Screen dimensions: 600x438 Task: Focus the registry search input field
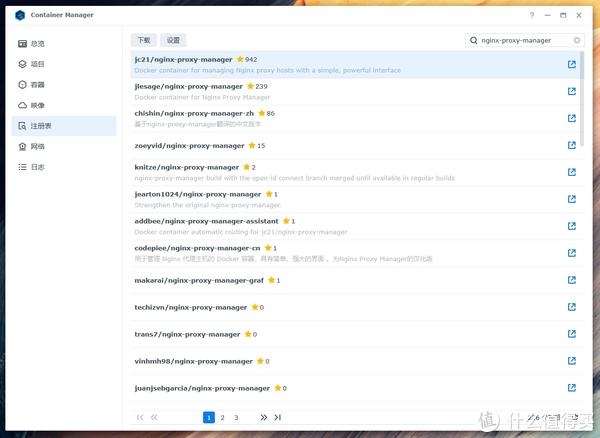coord(524,40)
